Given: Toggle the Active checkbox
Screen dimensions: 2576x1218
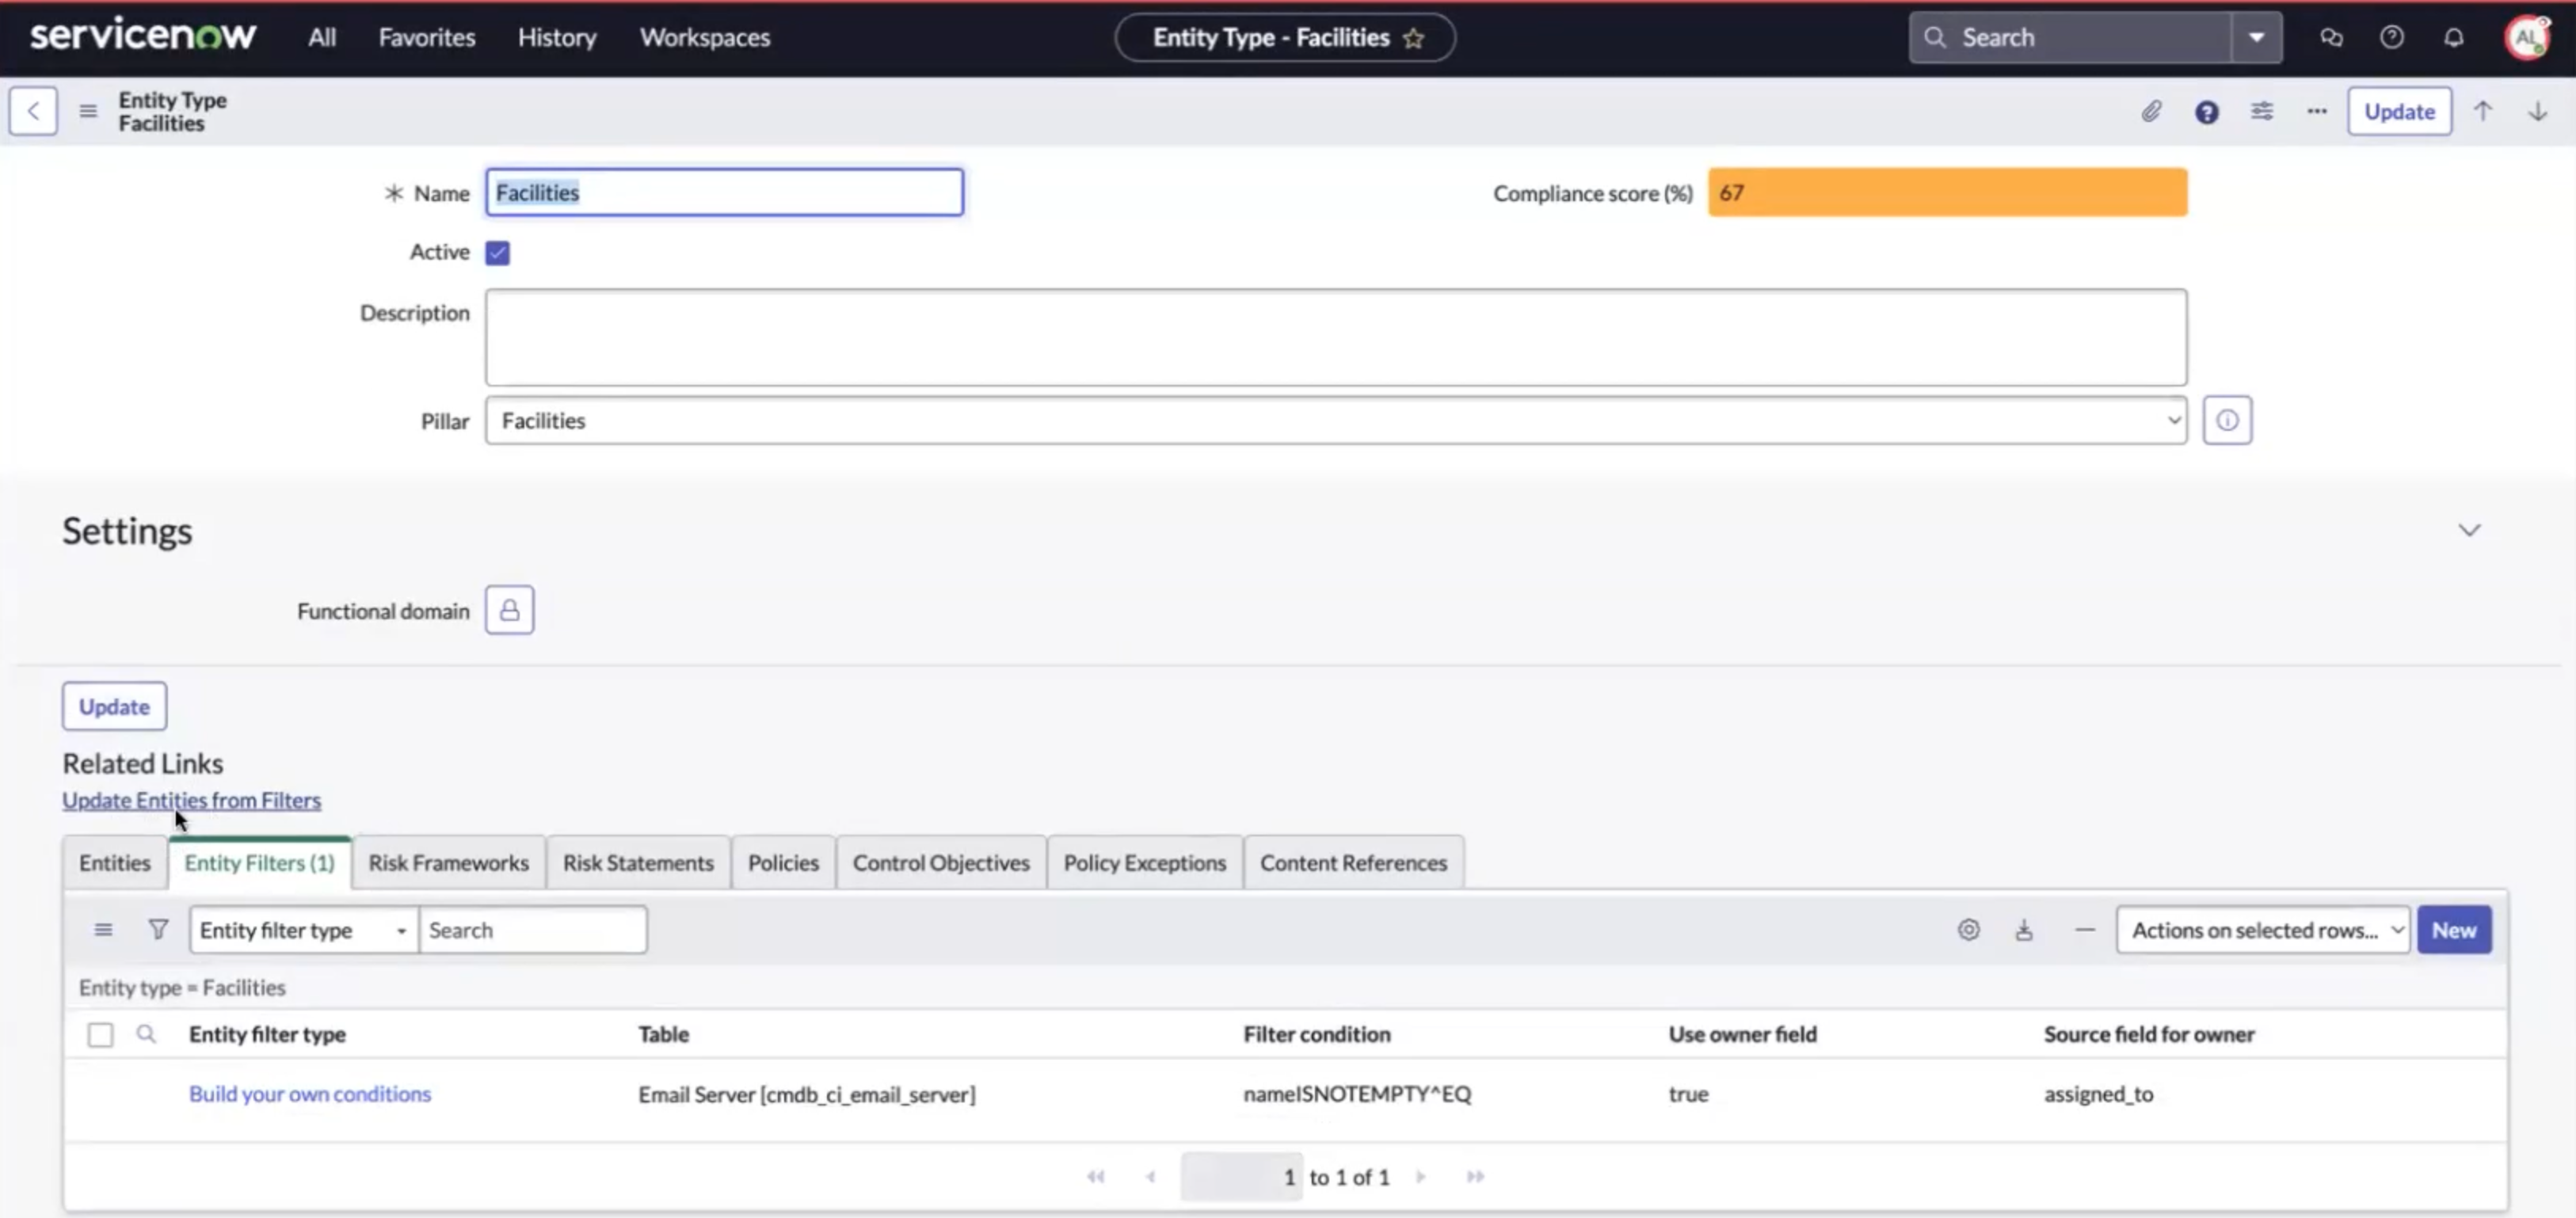Looking at the screenshot, I should pos(498,253).
